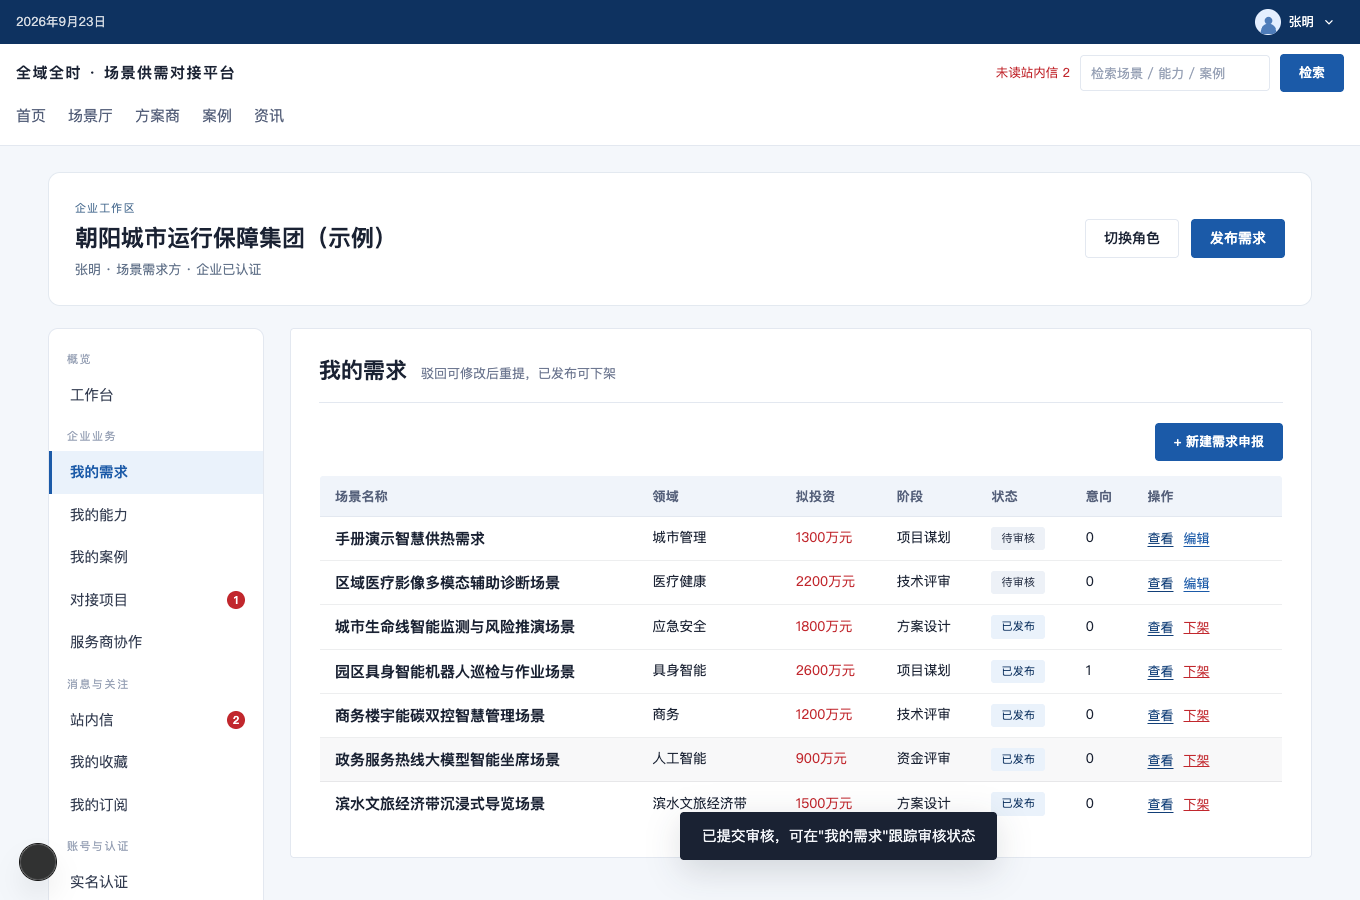Open the 场景厅 nav tab
This screenshot has height=900, width=1360.
click(x=90, y=116)
